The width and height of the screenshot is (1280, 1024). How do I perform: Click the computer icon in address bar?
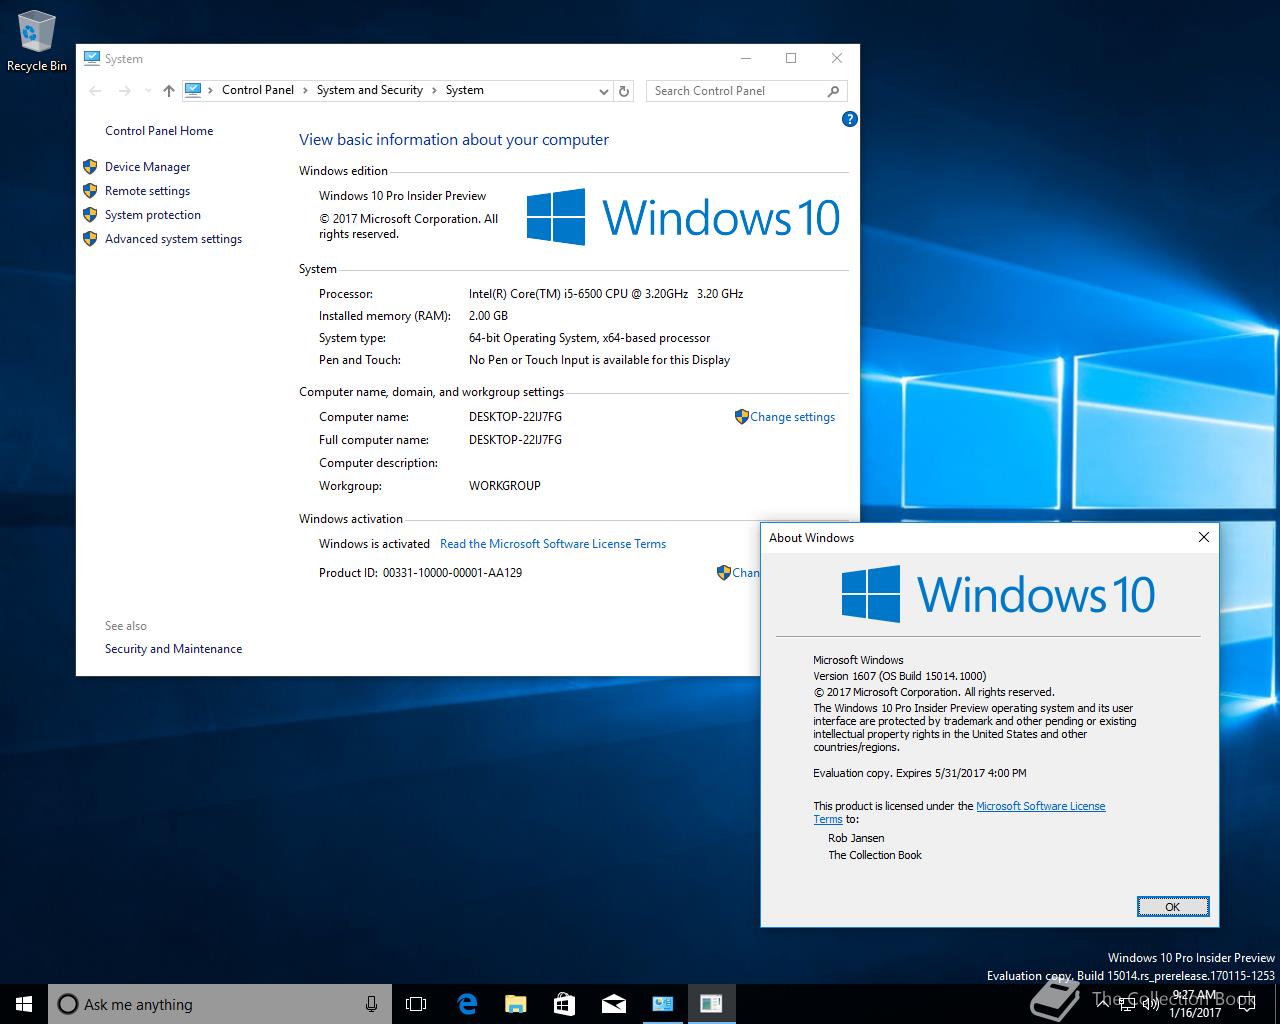193,90
